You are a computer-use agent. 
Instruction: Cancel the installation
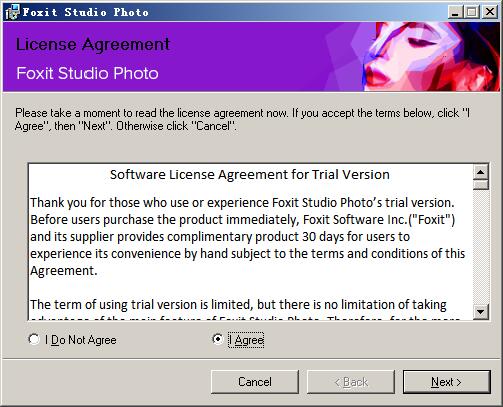(x=255, y=382)
